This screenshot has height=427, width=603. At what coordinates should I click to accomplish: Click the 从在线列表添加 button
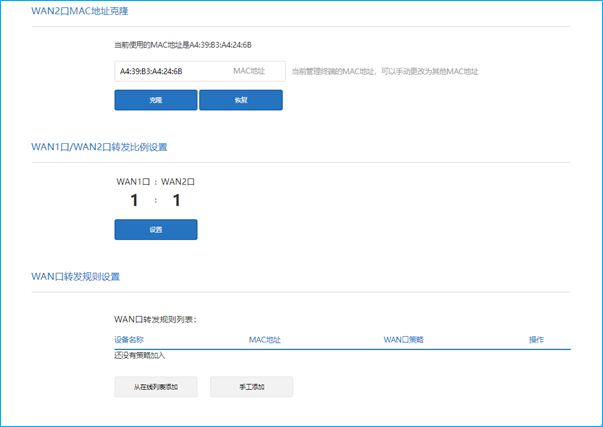coord(156,387)
